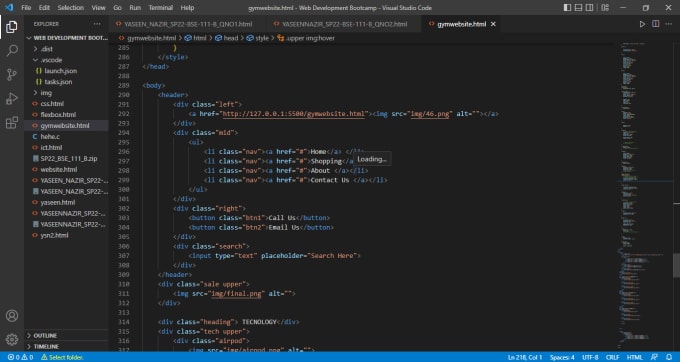Click Ln 218, Col 1 status item

click(x=525, y=357)
